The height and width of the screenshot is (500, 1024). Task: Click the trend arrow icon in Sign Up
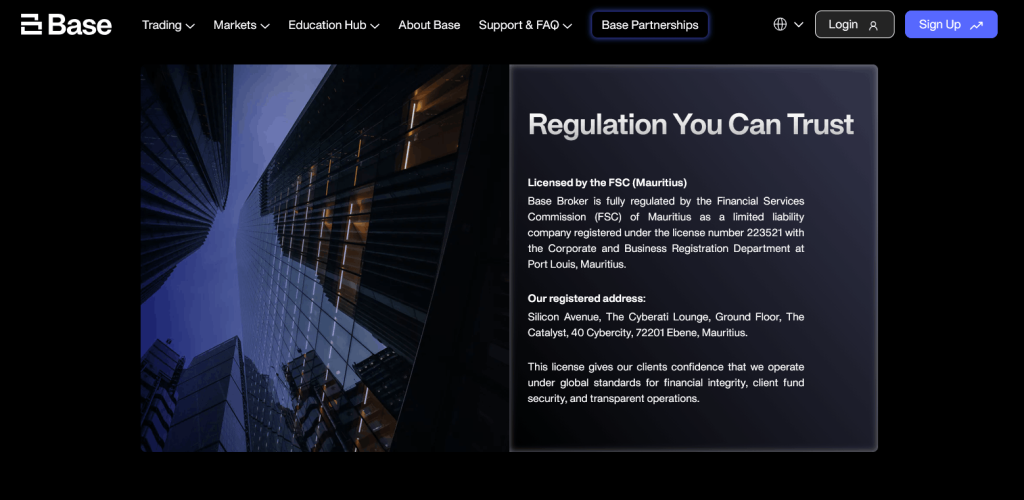pyautogui.click(x=976, y=25)
